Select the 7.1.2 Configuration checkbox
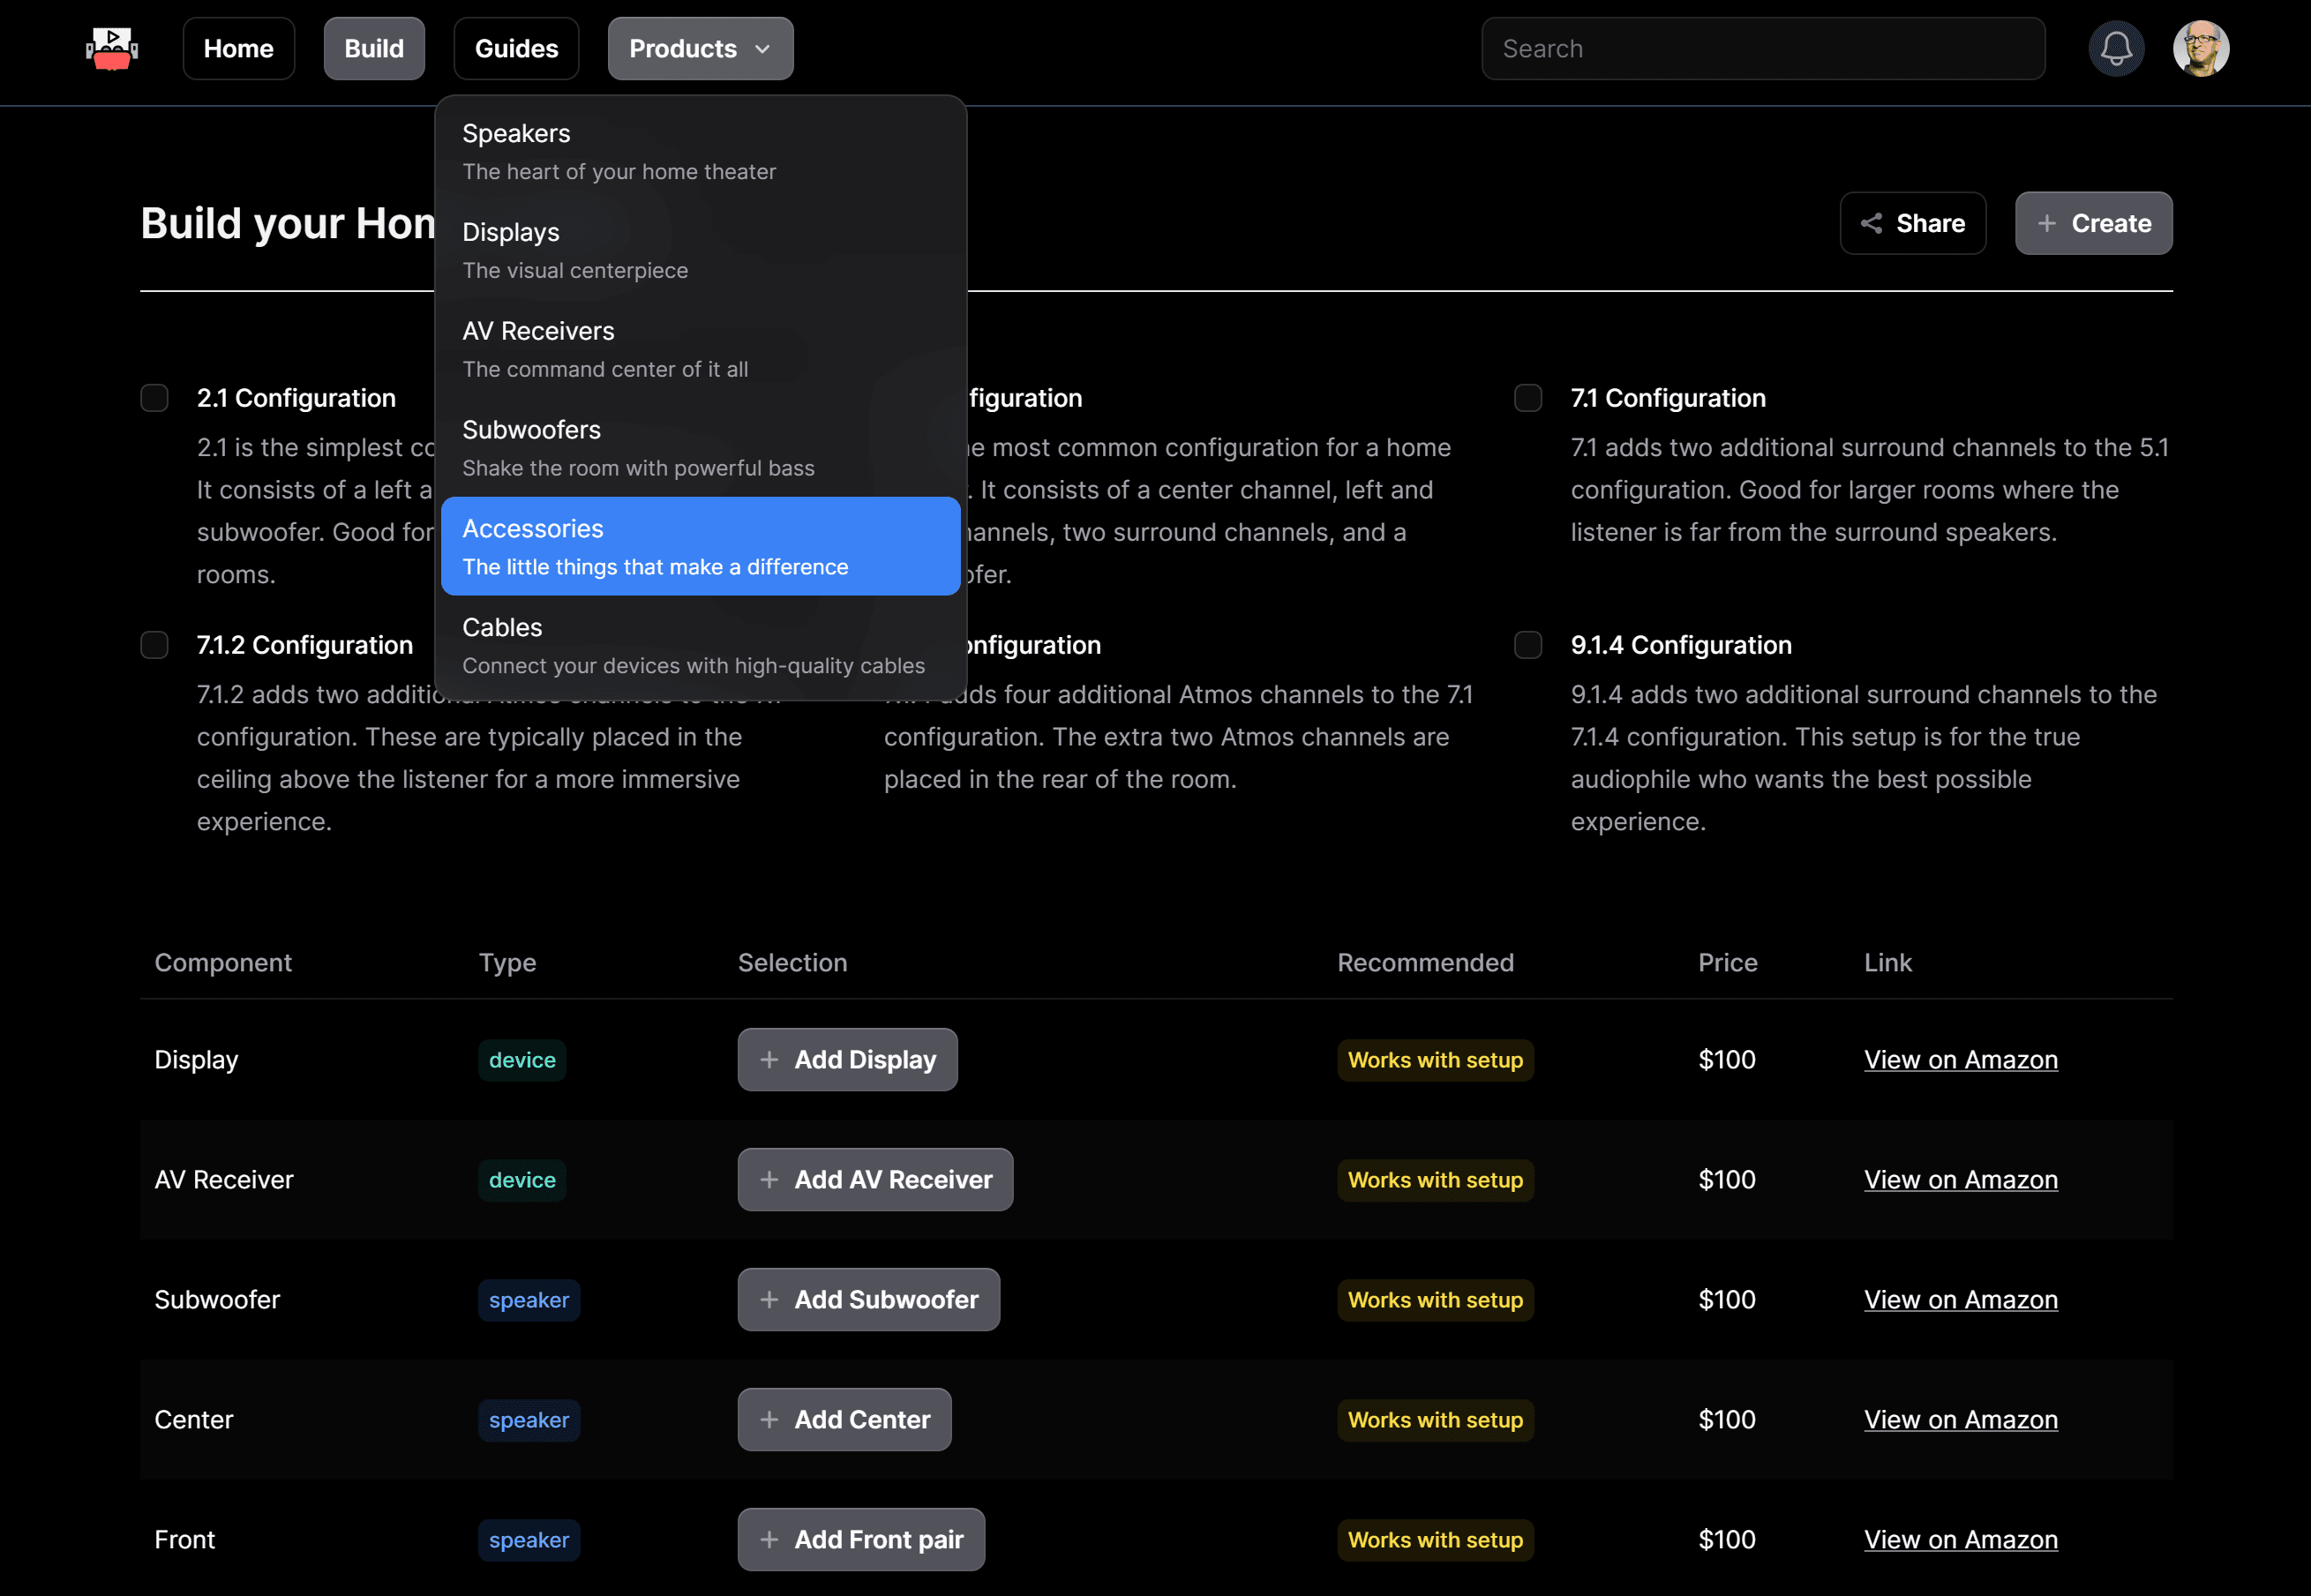Screen dimensions: 2311x1596 click(154, 645)
